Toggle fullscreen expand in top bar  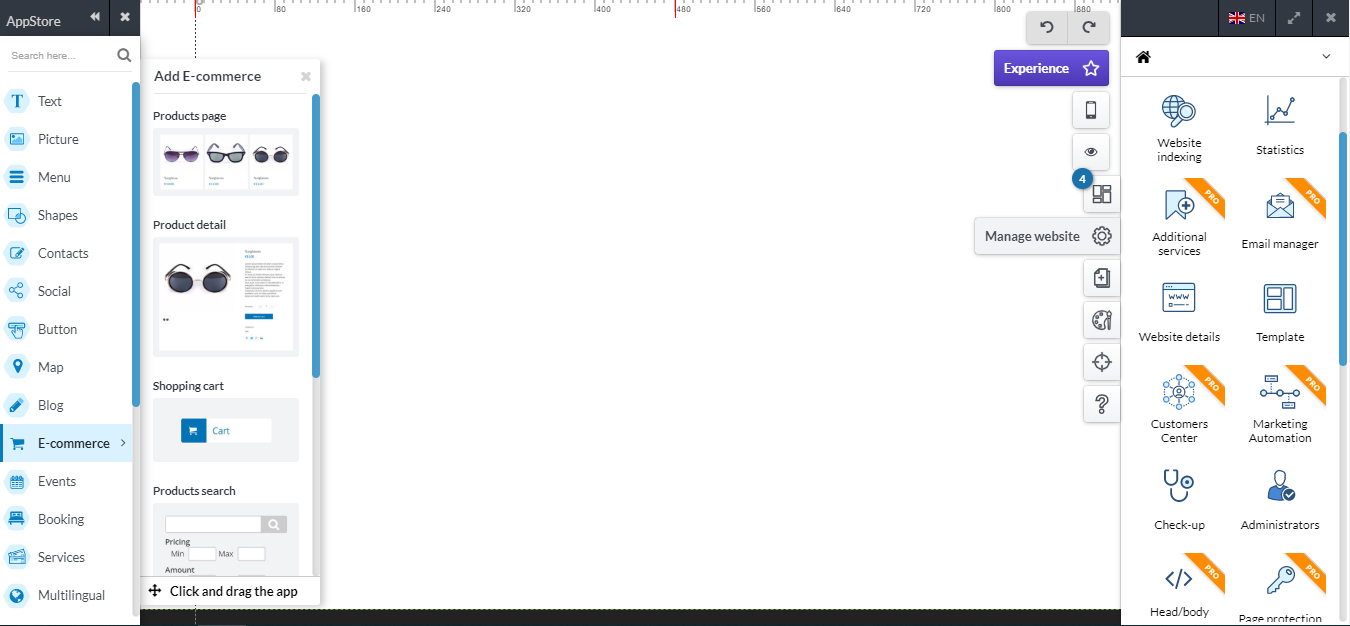[1294, 18]
